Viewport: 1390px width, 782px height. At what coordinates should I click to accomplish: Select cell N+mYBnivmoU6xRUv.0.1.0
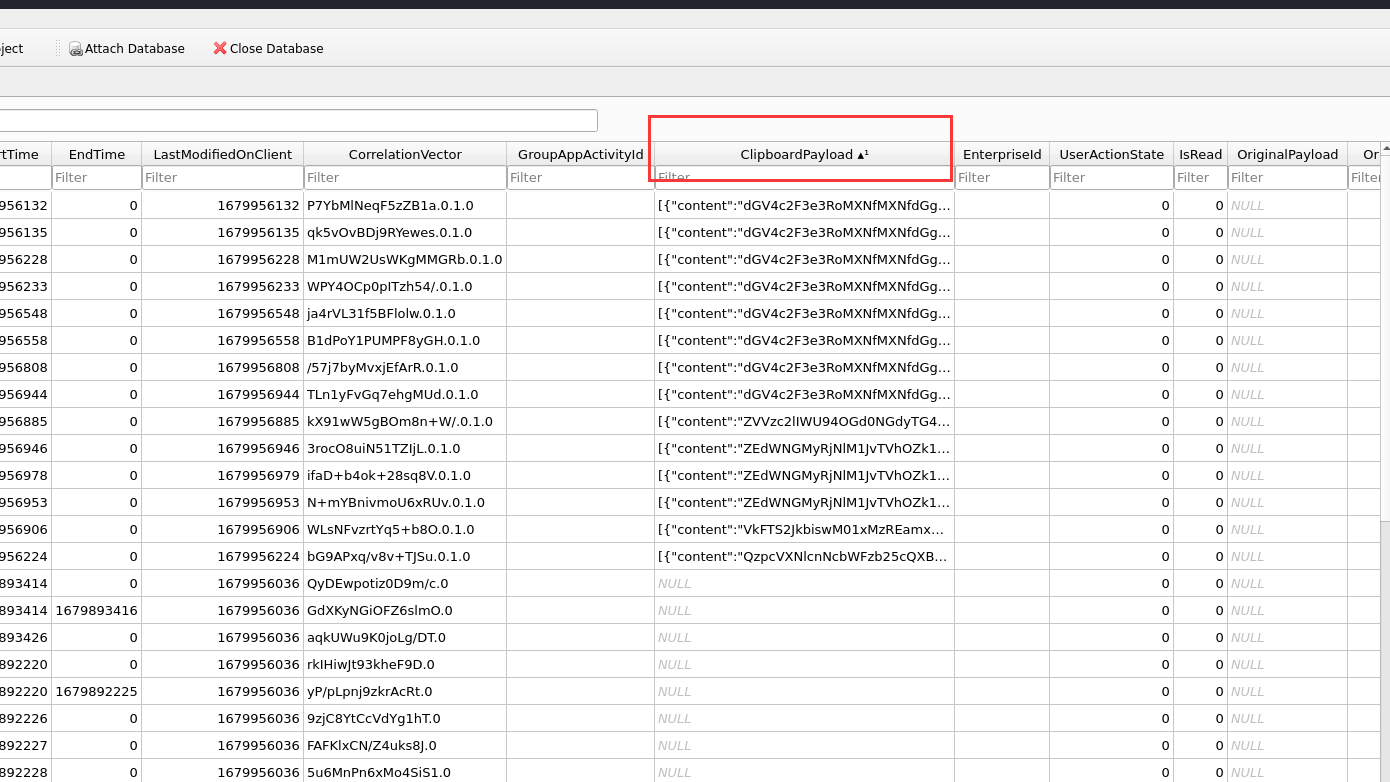(405, 502)
